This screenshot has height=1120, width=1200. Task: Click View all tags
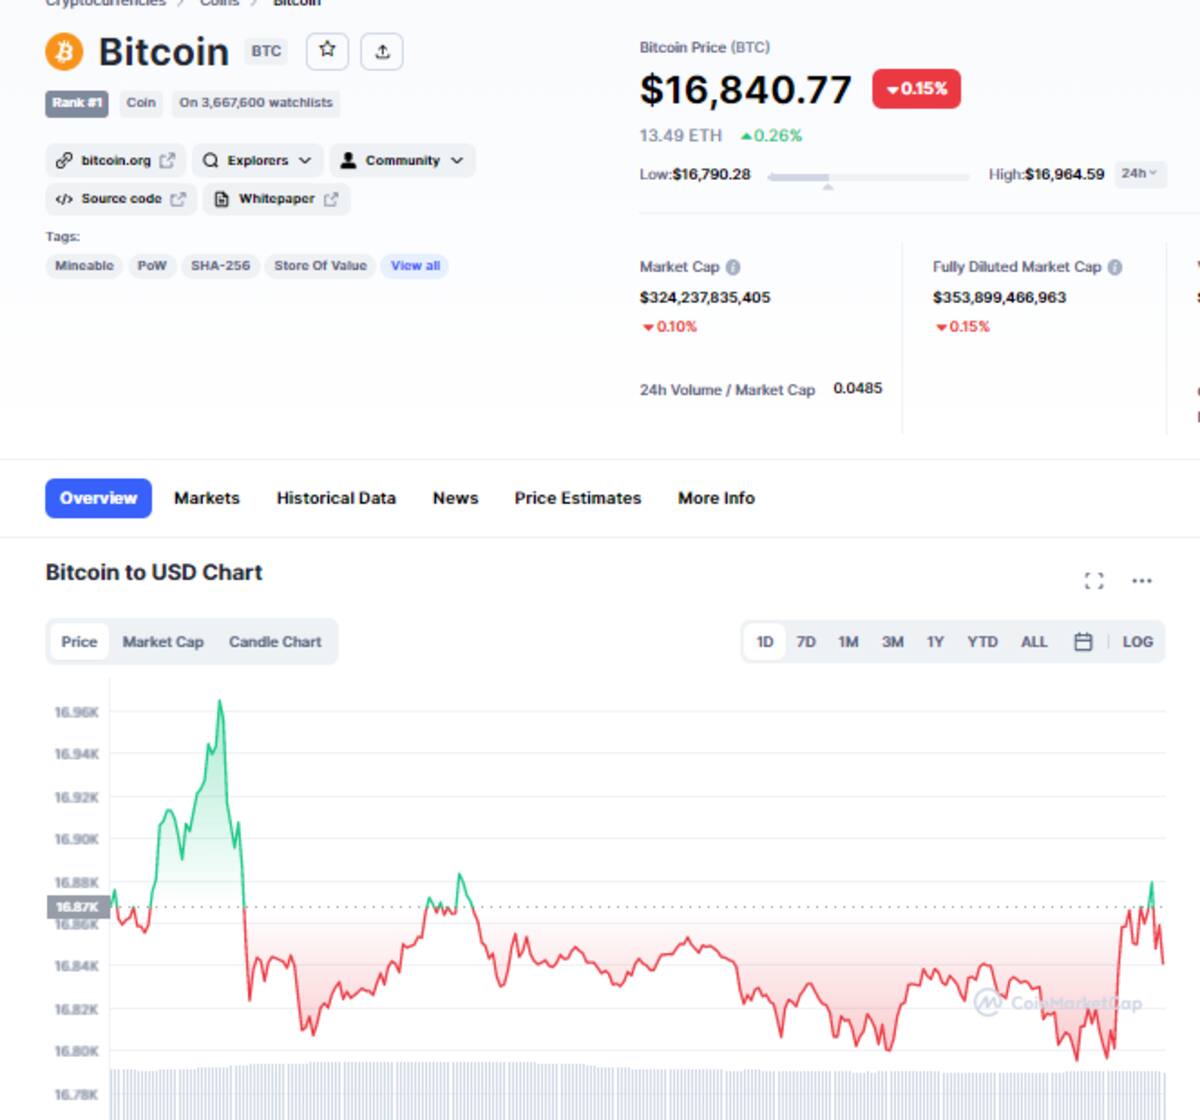[415, 266]
